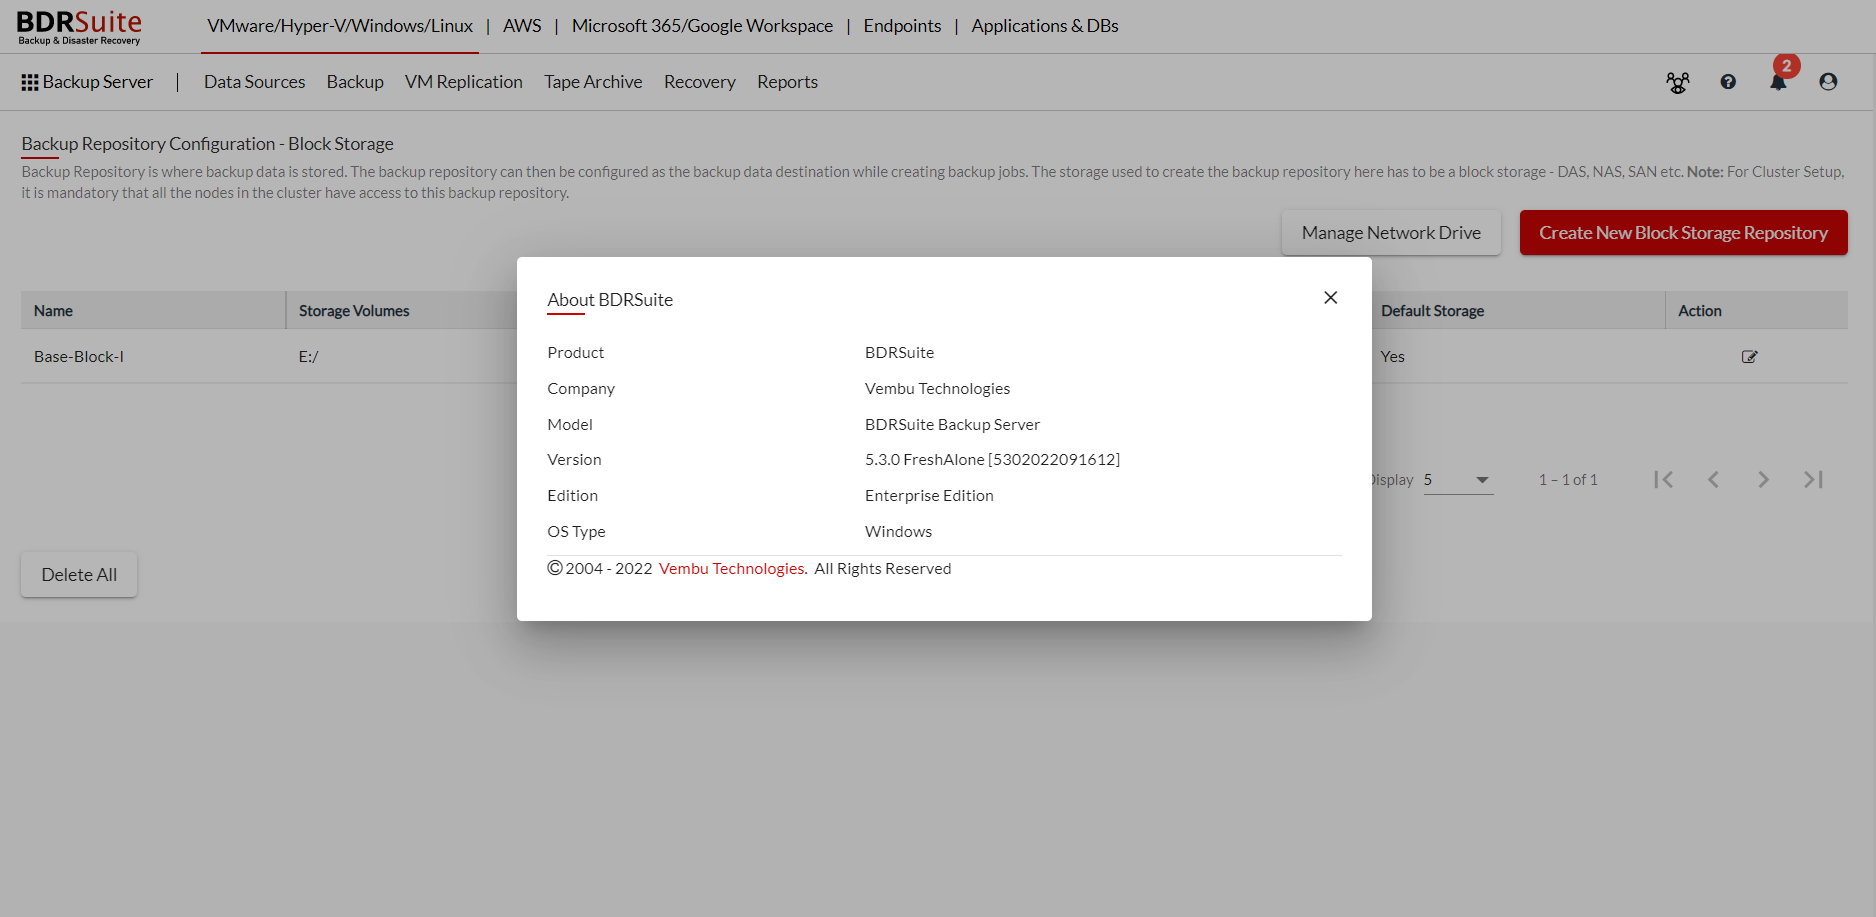The image size is (1876, 917).
Task: Open the Backup menu
Action: click(x=355, y=82)
